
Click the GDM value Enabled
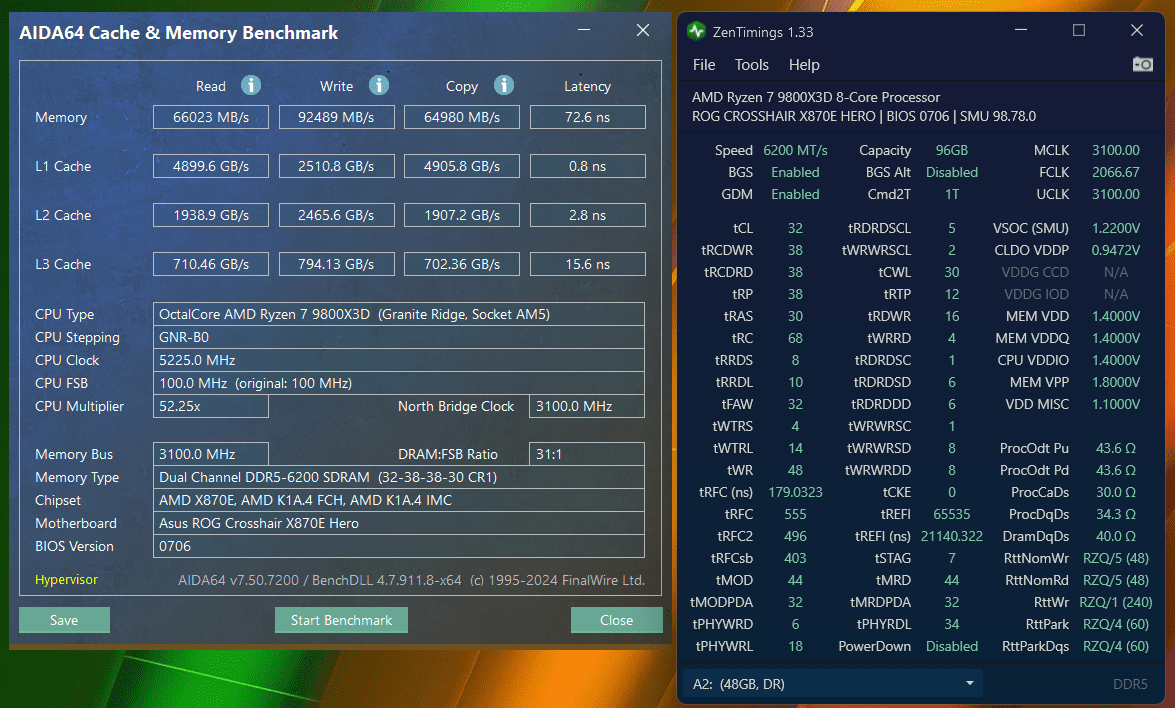pyautogui.click(x=795, y=194)
